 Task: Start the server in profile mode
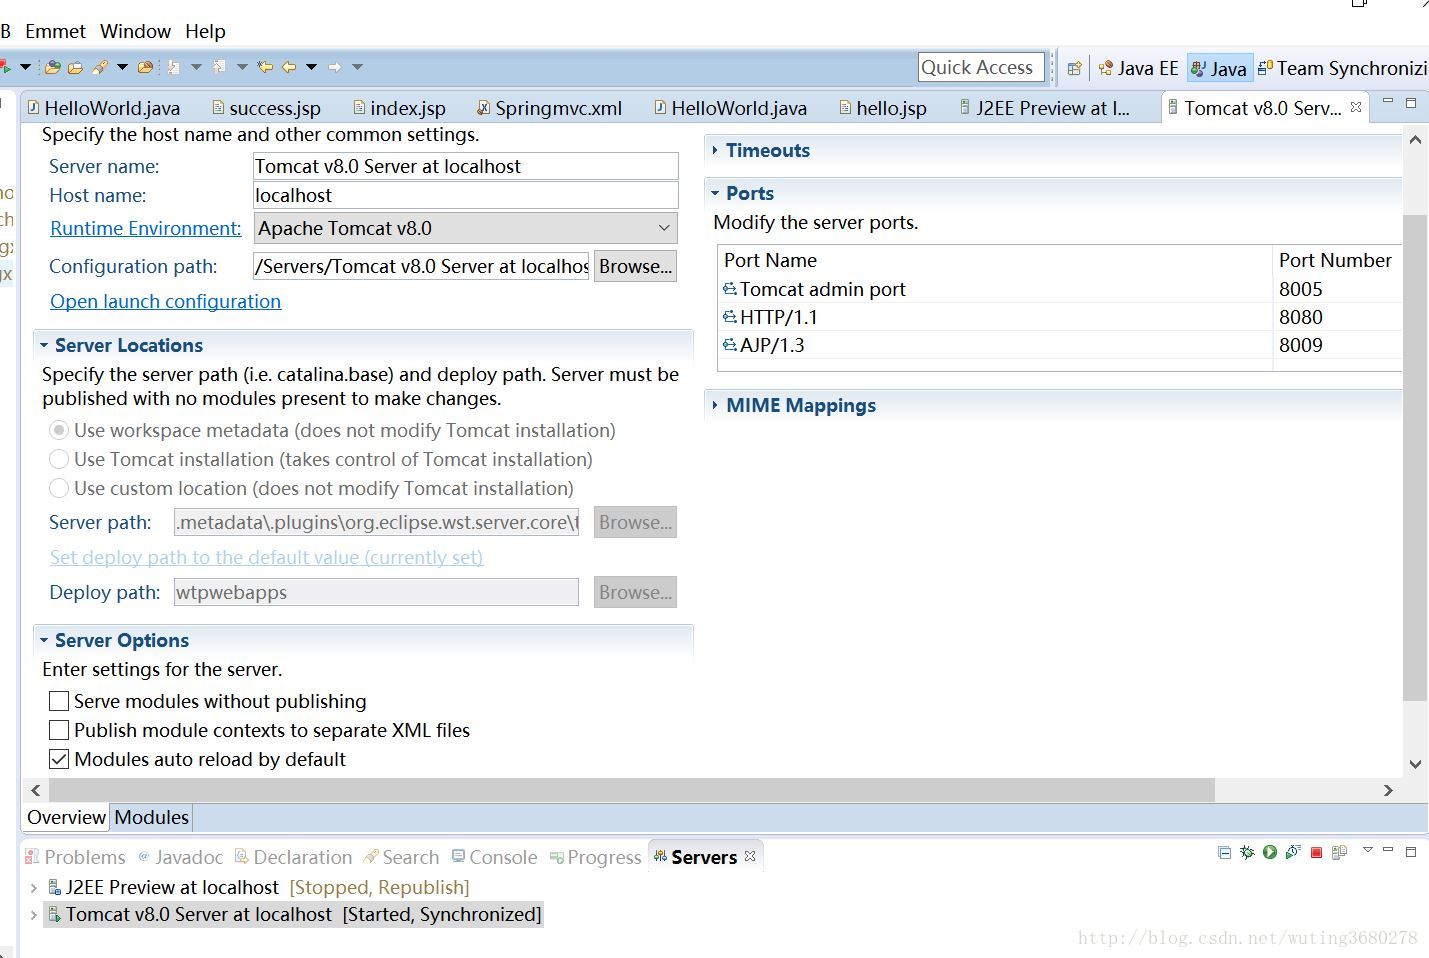coord(1293,852)
